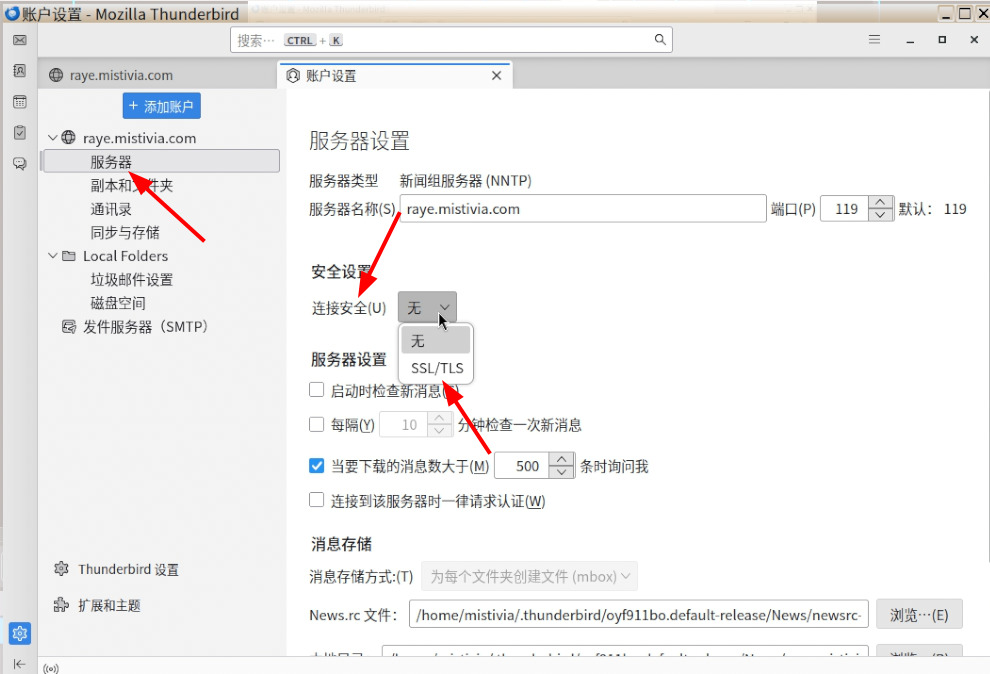Enable 每隔 minutes check checkbox
The image size is (990, 674).
coord(316,424)
